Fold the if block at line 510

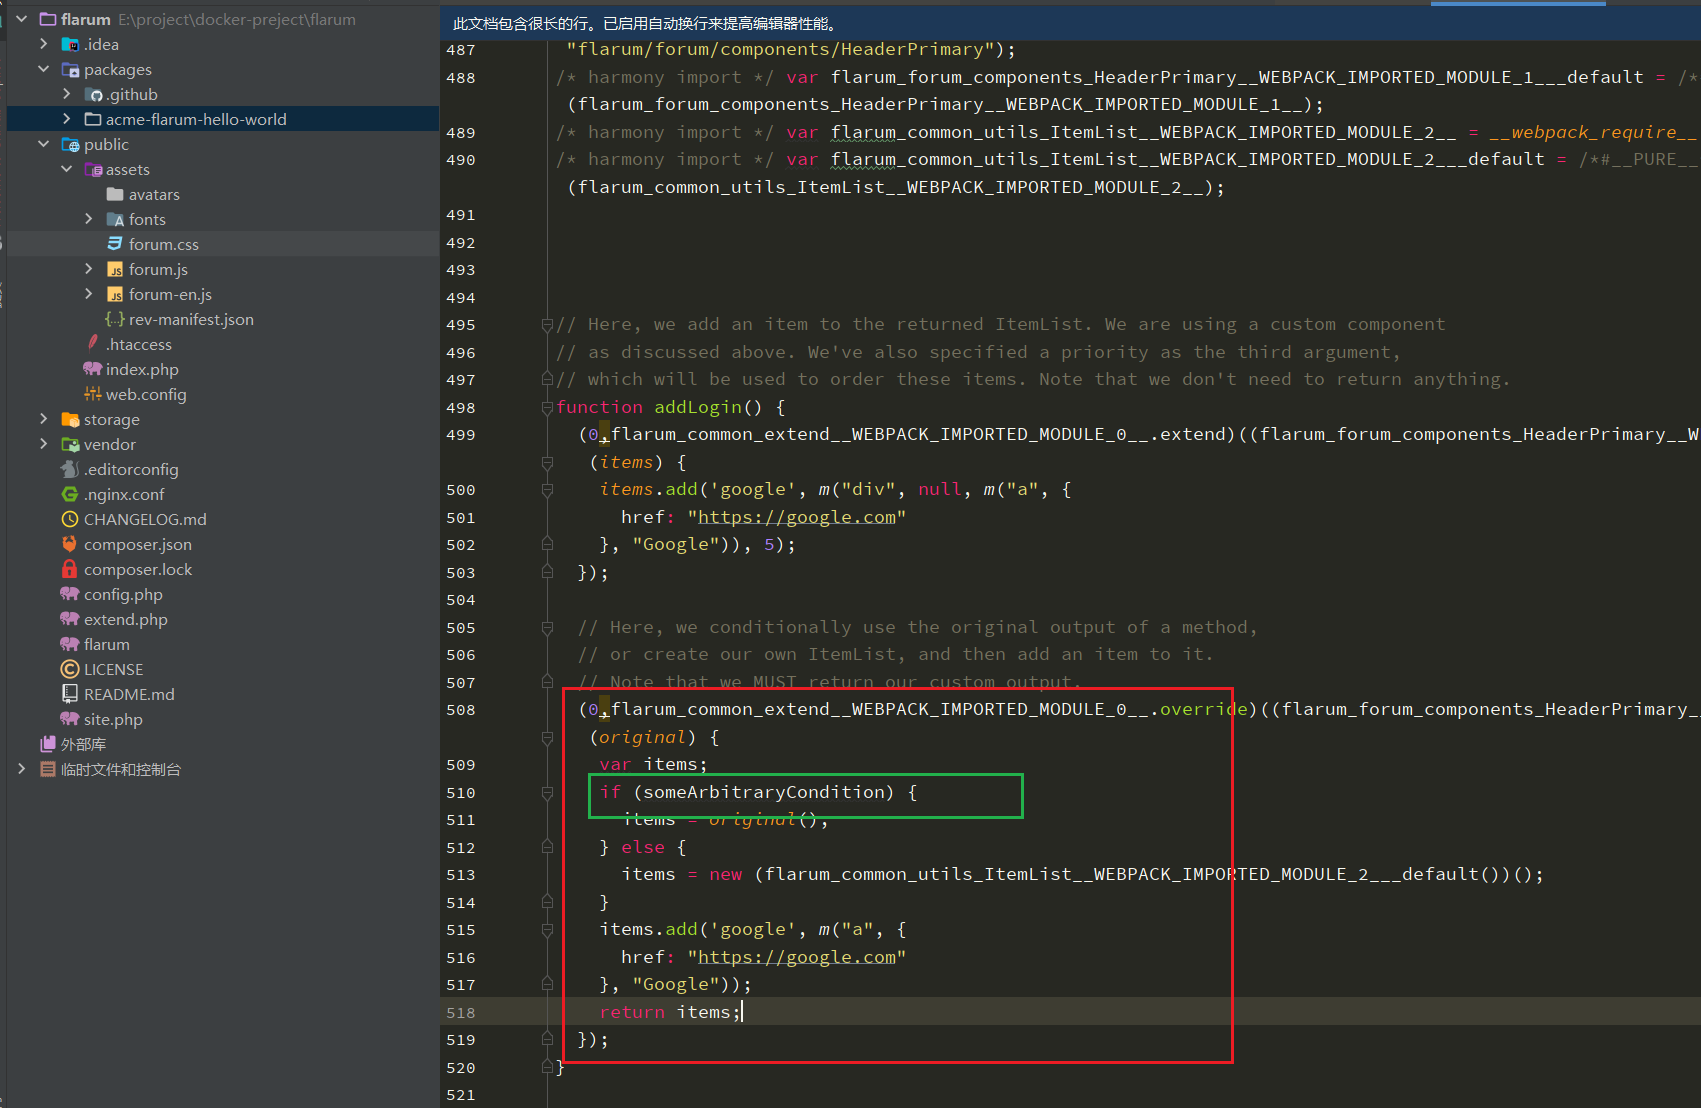[x=547, y=793]
